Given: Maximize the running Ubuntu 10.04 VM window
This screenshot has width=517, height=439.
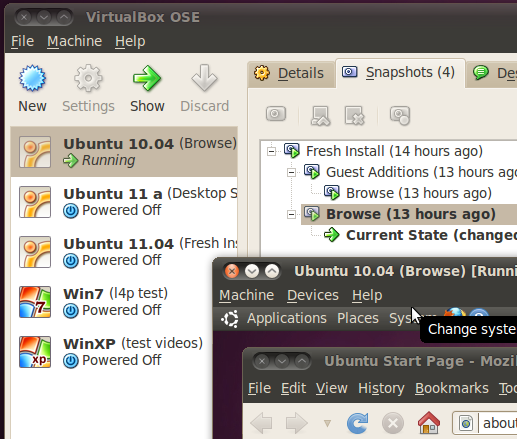Looking at the screenshot, I should (x=272, y=271).
